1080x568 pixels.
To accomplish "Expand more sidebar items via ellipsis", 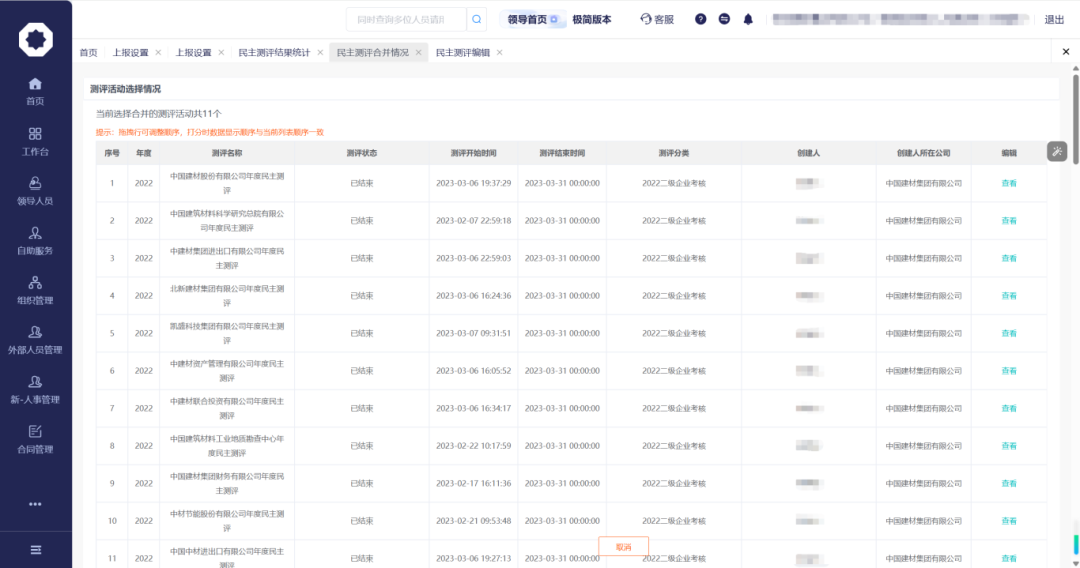I will coord(35,504).
